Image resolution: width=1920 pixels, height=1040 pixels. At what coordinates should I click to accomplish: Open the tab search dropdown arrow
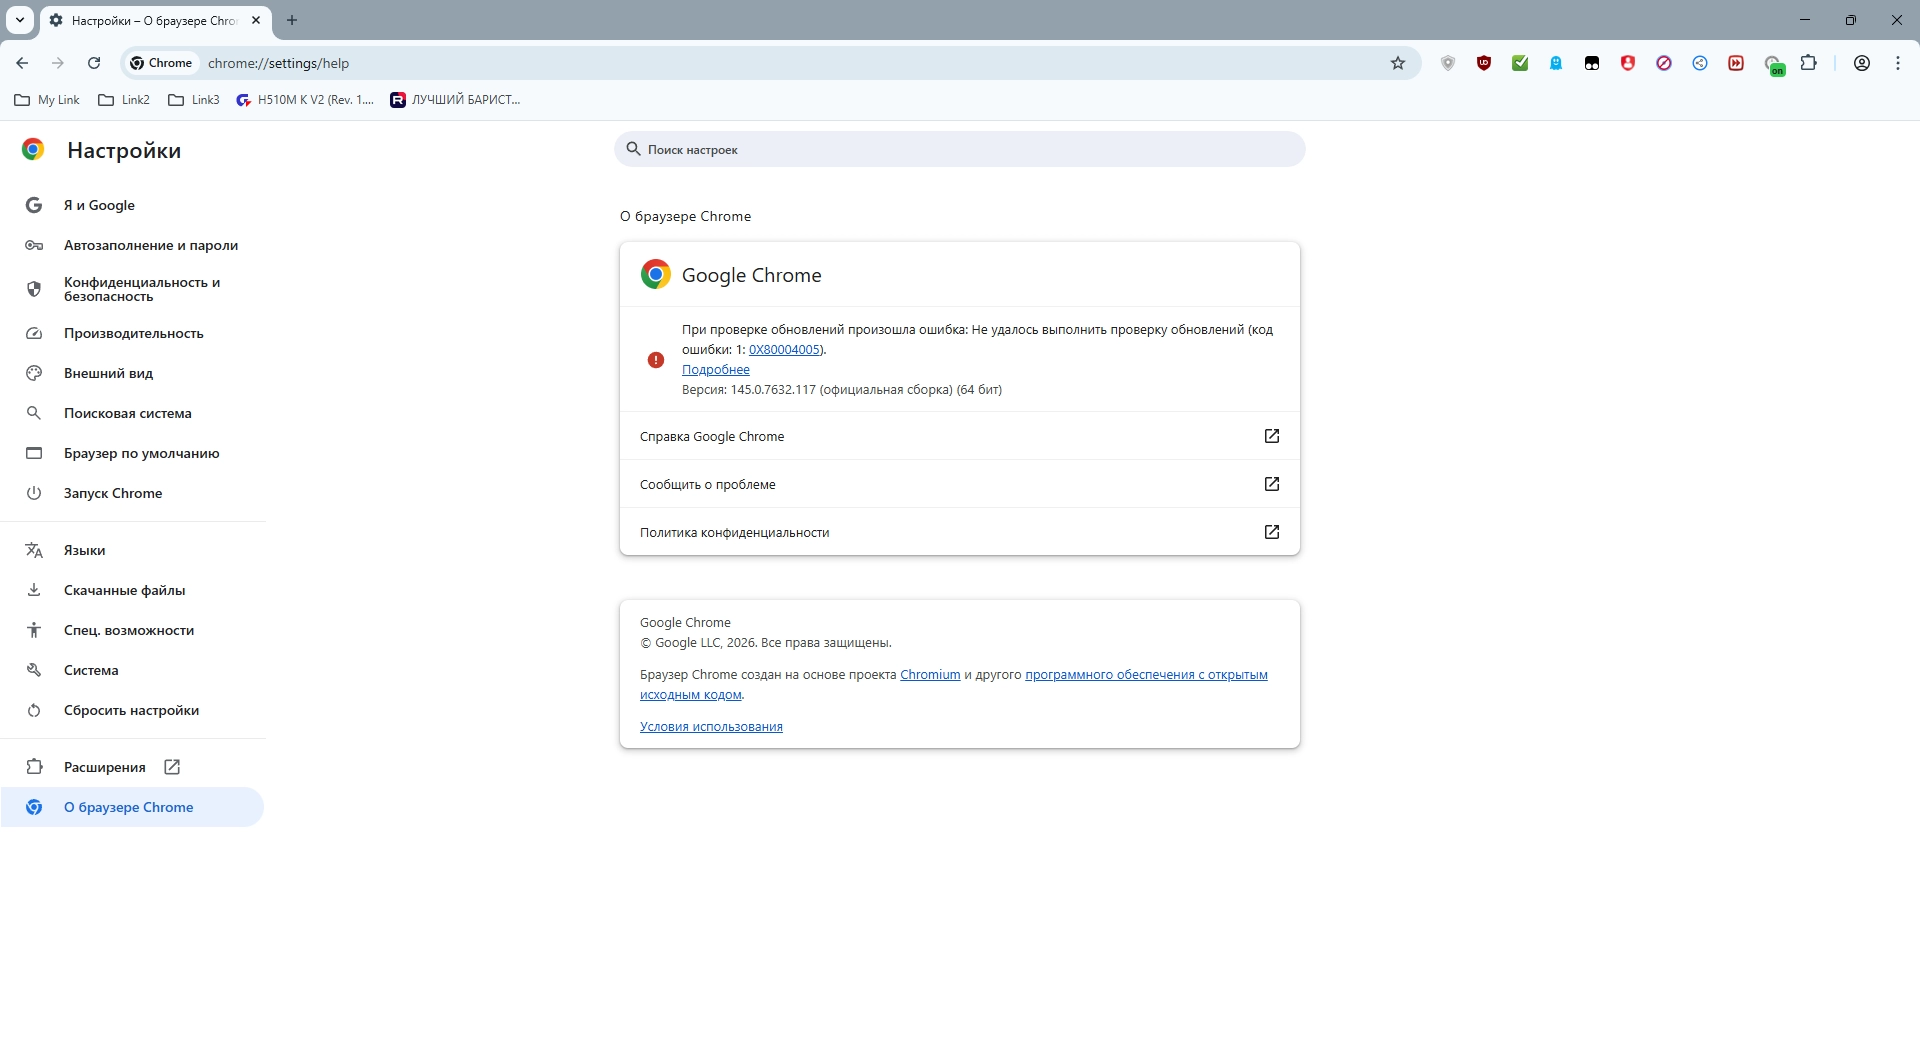point(20,20)
